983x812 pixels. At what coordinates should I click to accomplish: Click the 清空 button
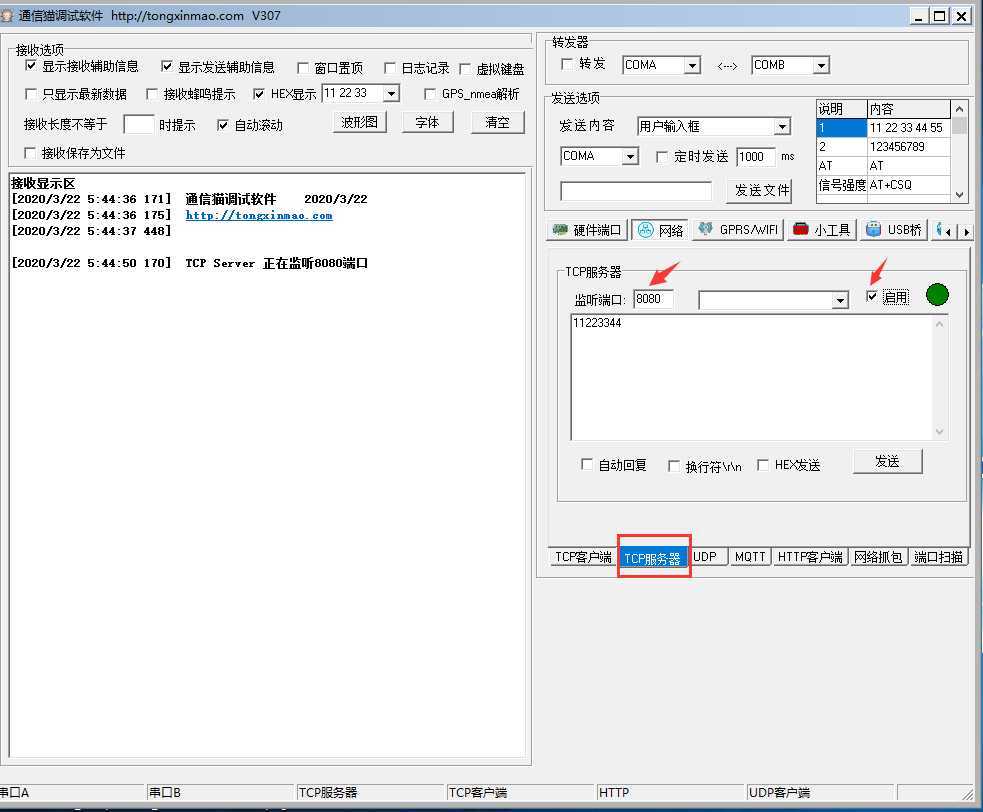pos(497,122)
